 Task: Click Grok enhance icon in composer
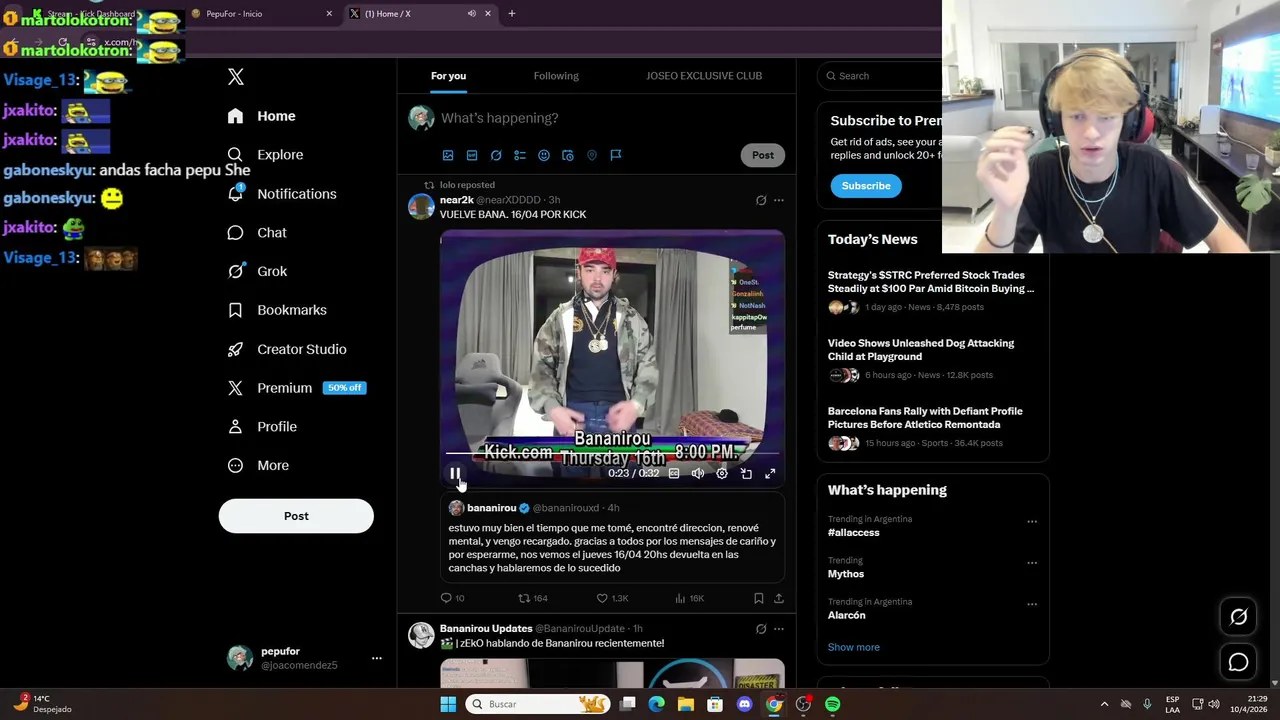(496, 155)
